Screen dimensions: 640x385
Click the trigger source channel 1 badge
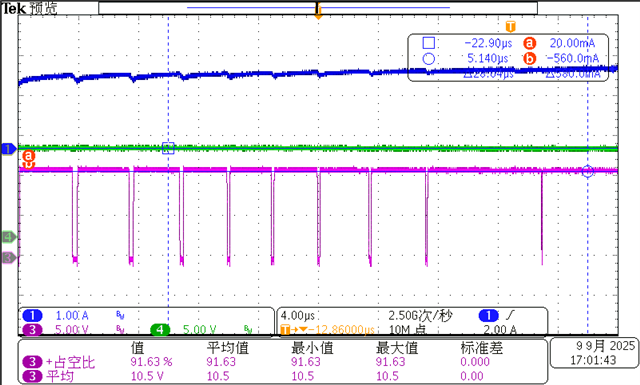489,316
